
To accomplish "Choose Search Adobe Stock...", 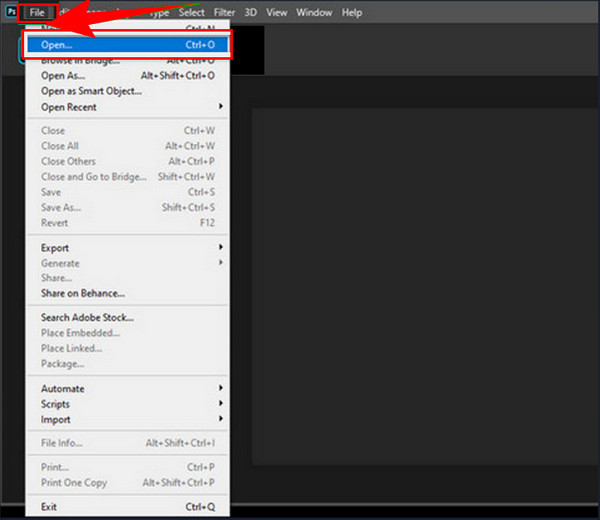I will [x=127, y=317].
